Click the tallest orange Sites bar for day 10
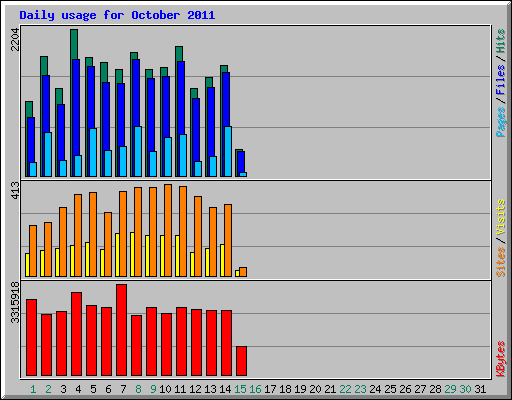The height and width of the screenshot is (400, 512). tap(168, 230)
